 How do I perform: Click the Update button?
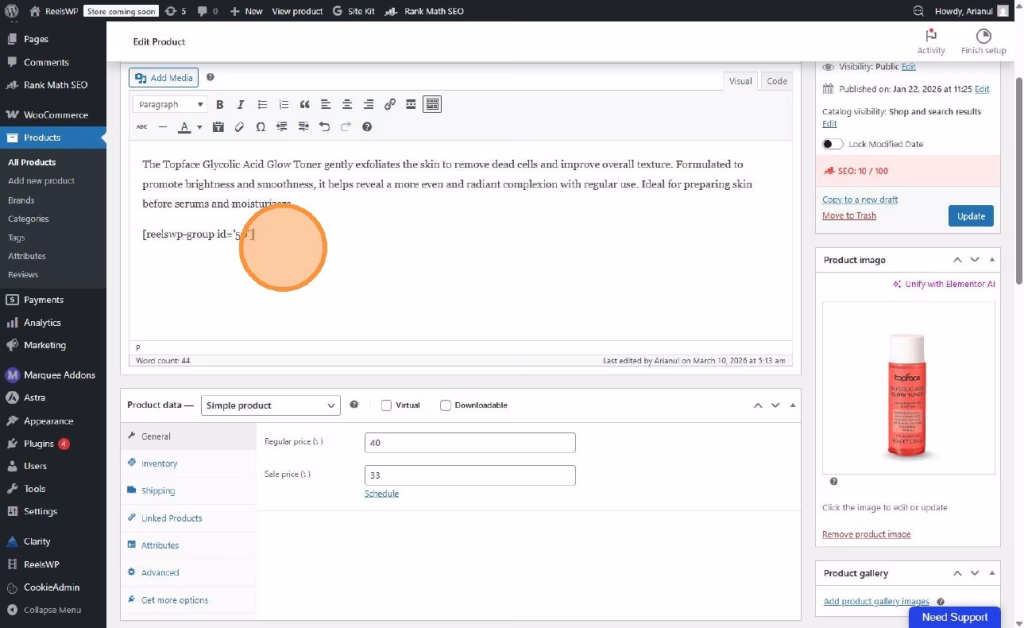click(x=970, y=216)
